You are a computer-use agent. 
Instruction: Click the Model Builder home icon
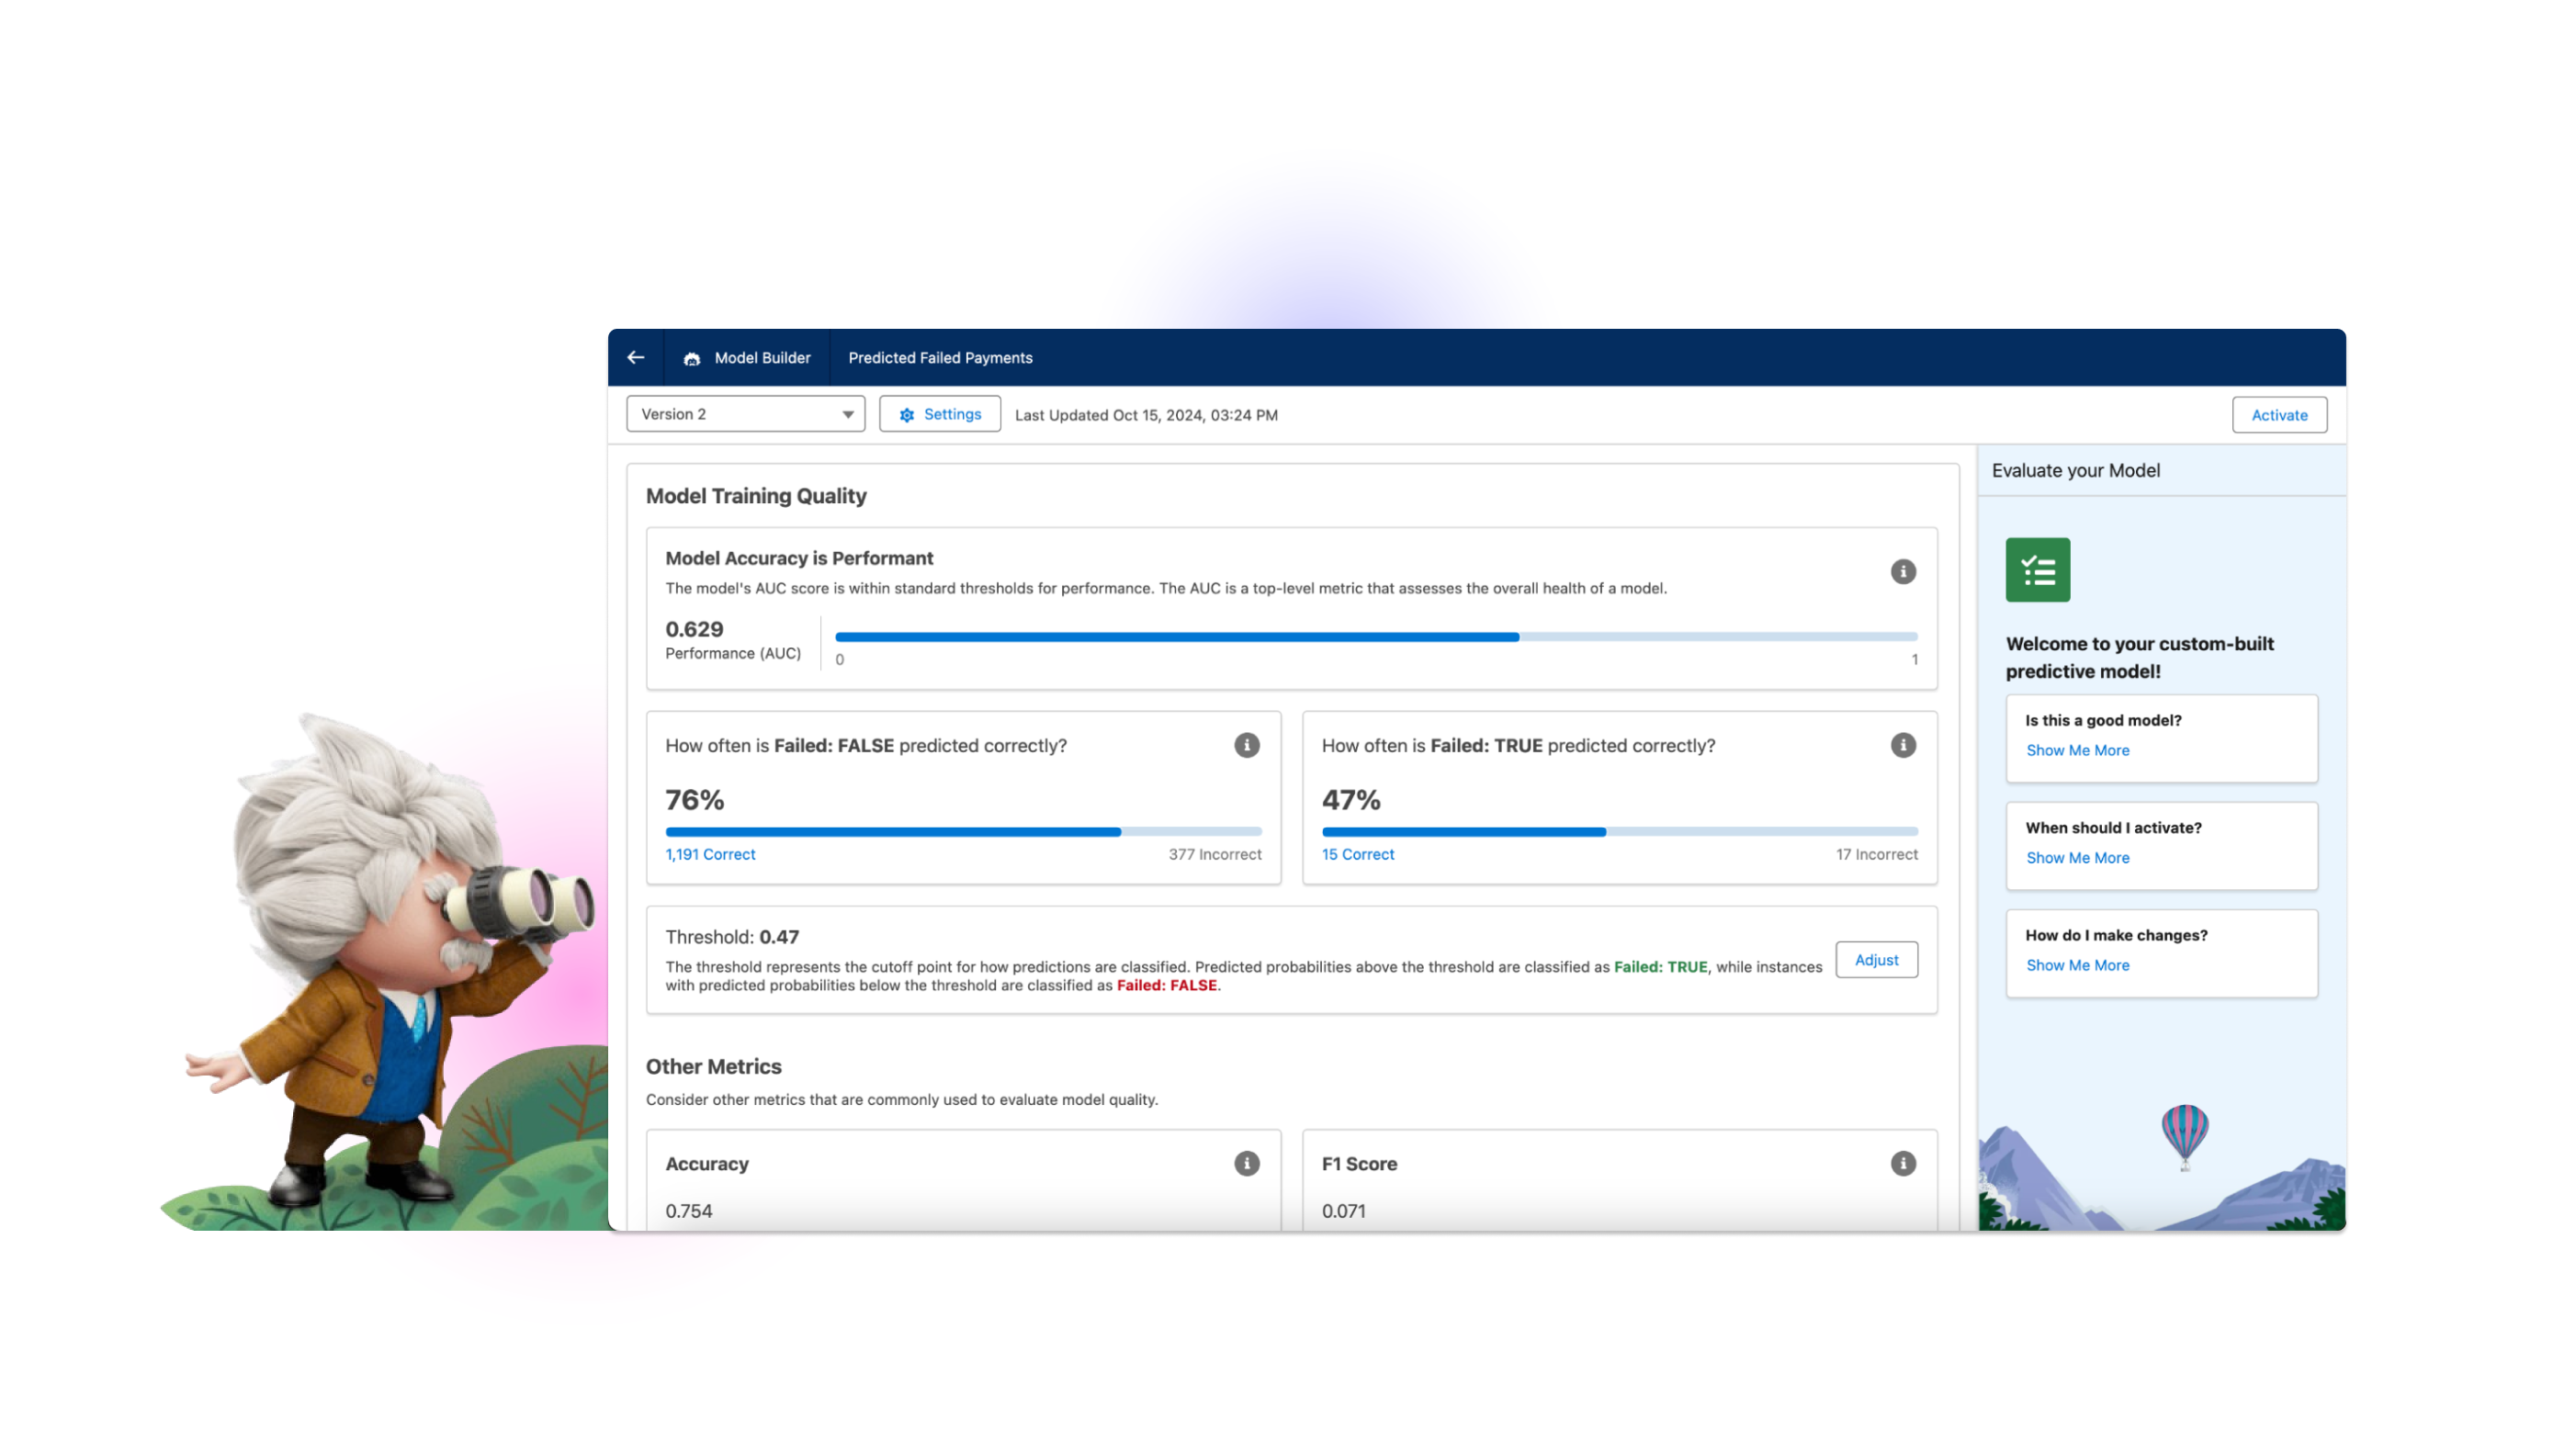click(691, 358)
